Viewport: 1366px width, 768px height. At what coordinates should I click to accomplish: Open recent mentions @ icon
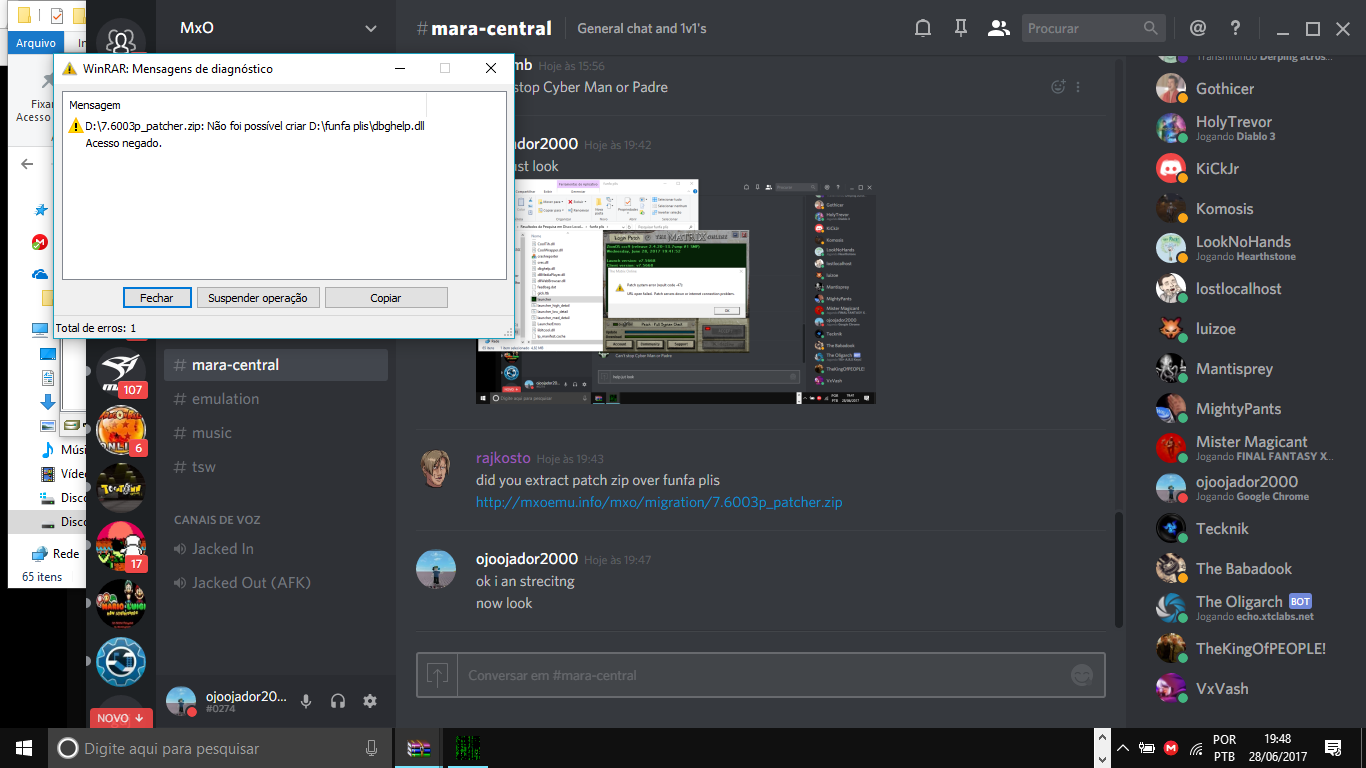1197,29
